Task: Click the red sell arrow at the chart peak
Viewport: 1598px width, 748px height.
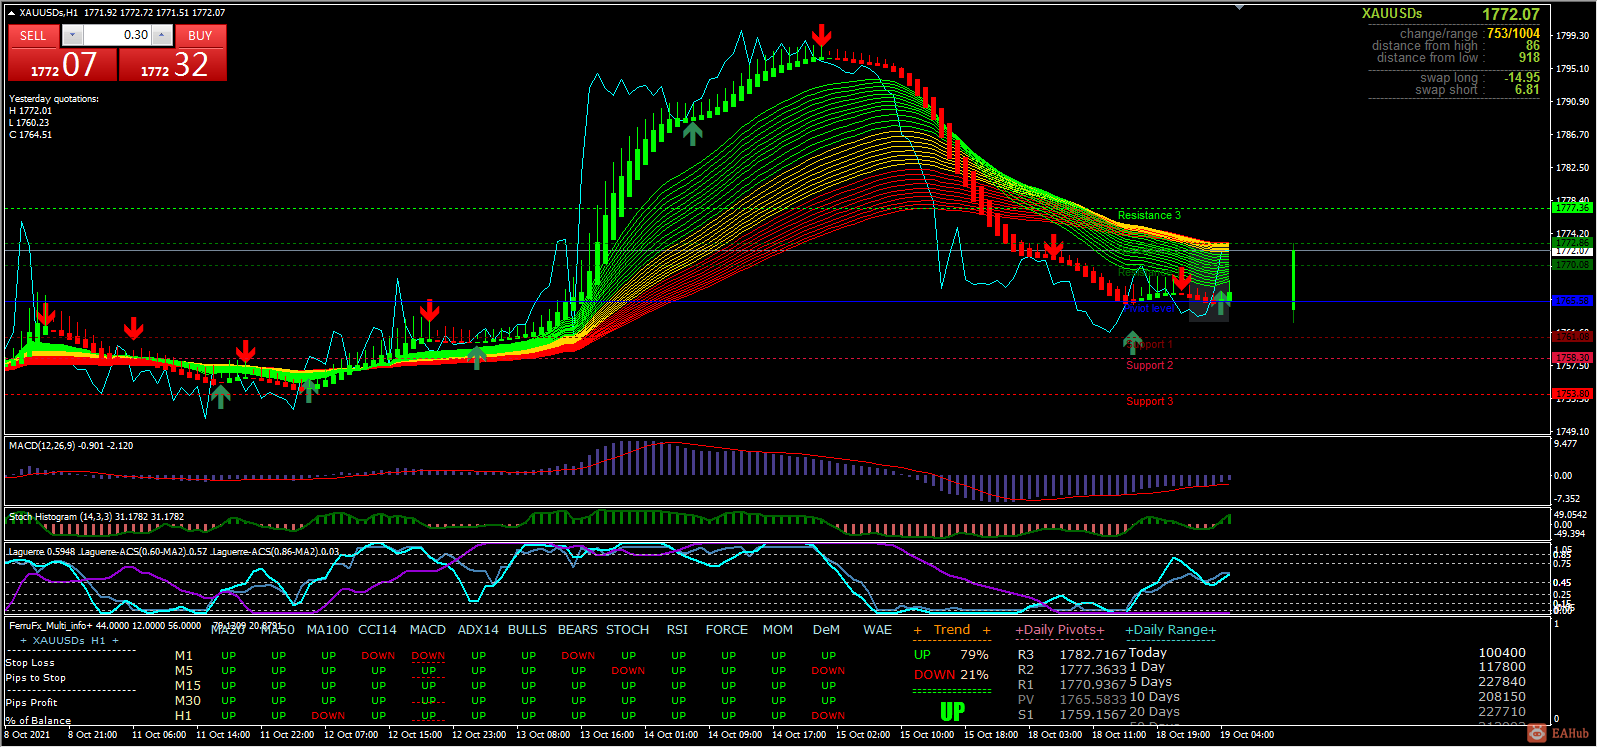Action: pyautogui.click(x=821, y=36)
